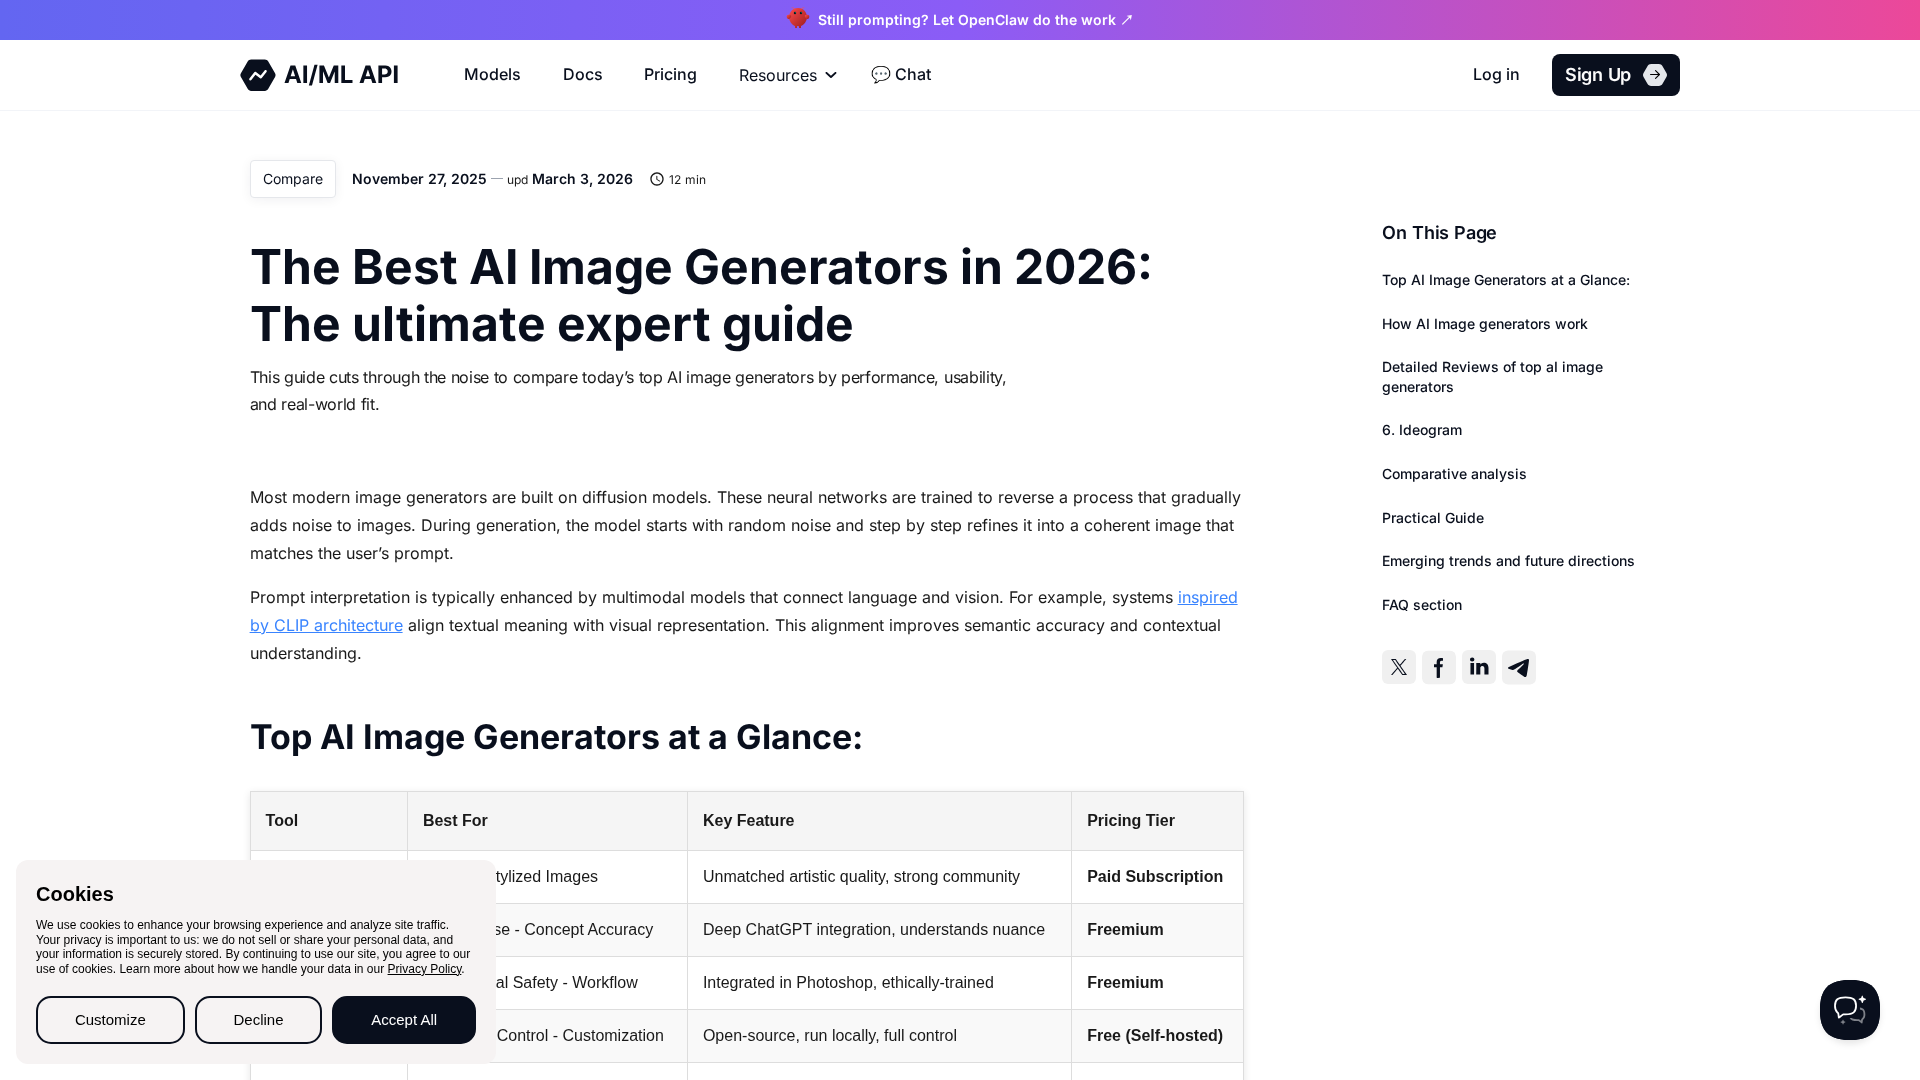This screenshot has width=1920, height=1080.
Task: Open the floating chat support widget
Action: [x=1849, y=1010]
